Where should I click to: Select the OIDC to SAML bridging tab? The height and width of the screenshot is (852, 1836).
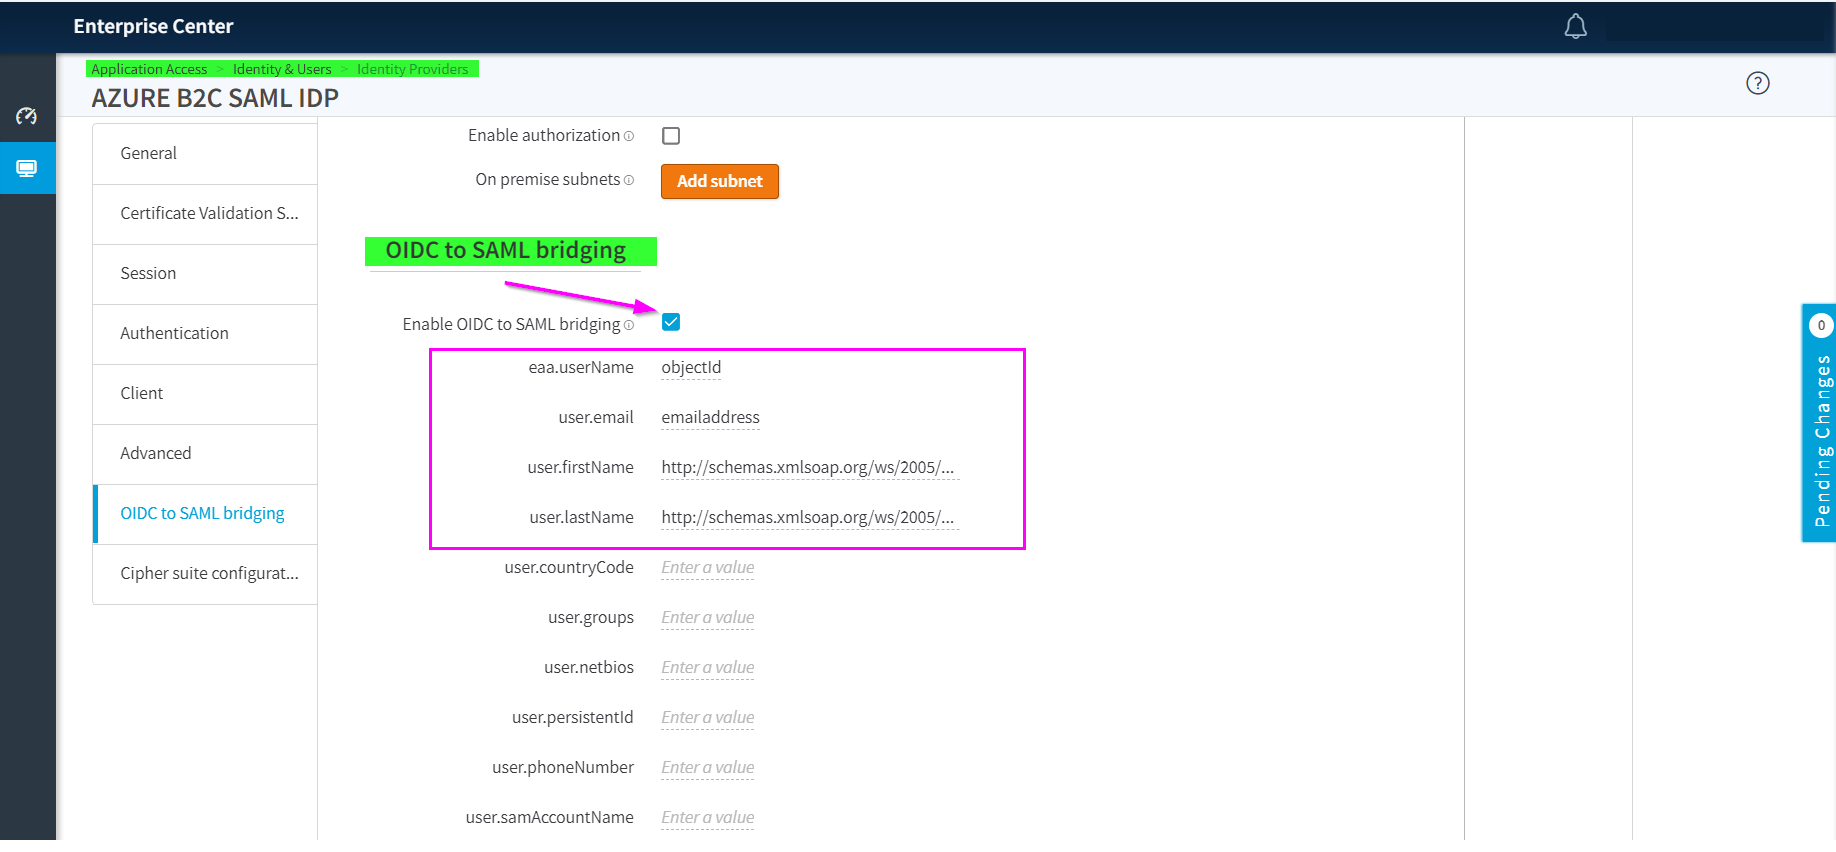[x=205, y=514]
